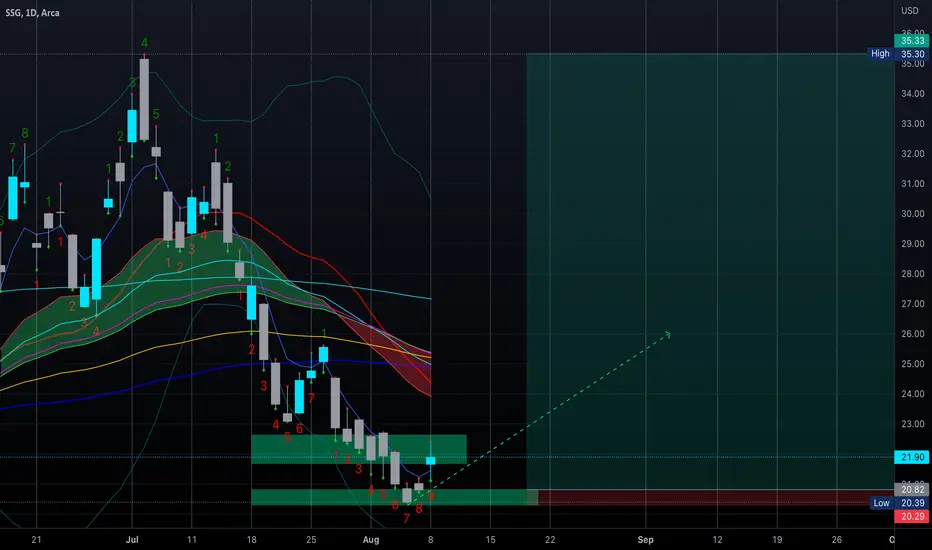Image resolution: width=932 pixels, height=550 pixels.
Task: Click the 25.00 price axis label
Action: tap(912, 364)
